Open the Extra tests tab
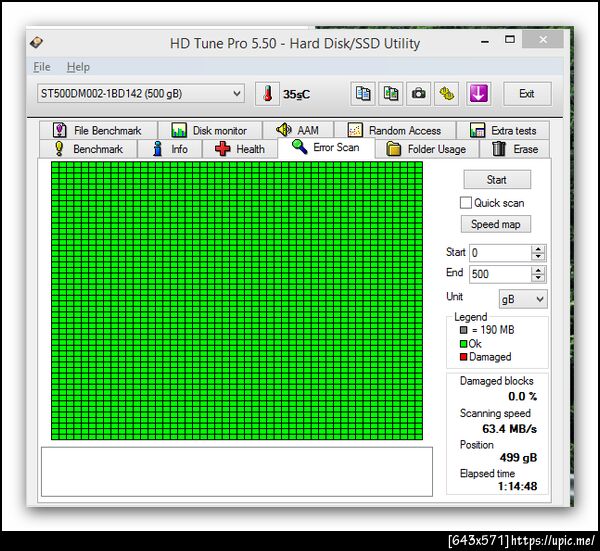Viewport: 600px width, 551px height. pos(503,130)
